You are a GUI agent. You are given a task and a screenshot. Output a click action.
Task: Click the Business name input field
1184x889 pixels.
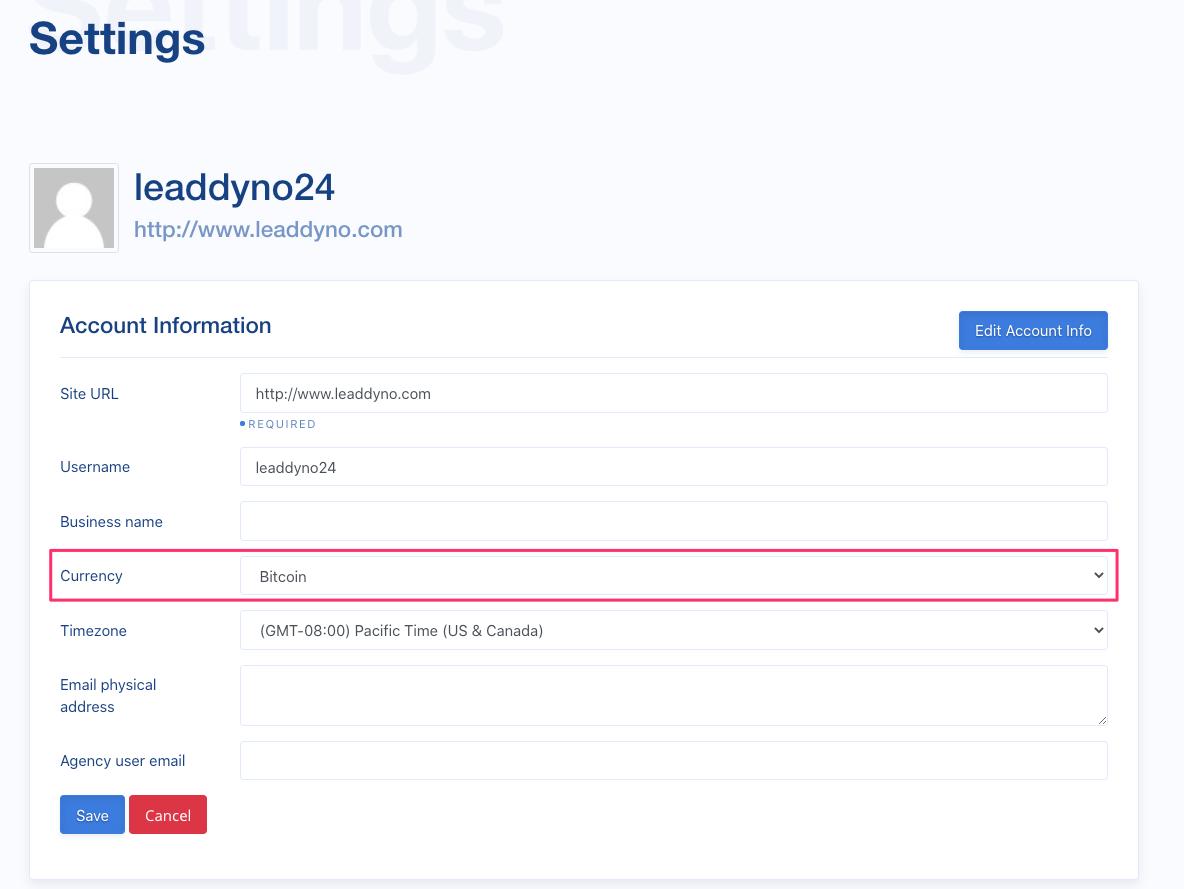(674, 521)
